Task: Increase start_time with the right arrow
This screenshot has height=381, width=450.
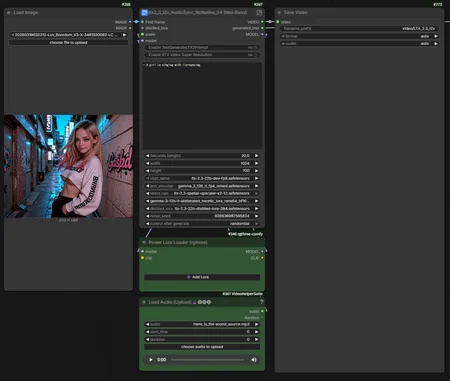Action: pos(256,332)
